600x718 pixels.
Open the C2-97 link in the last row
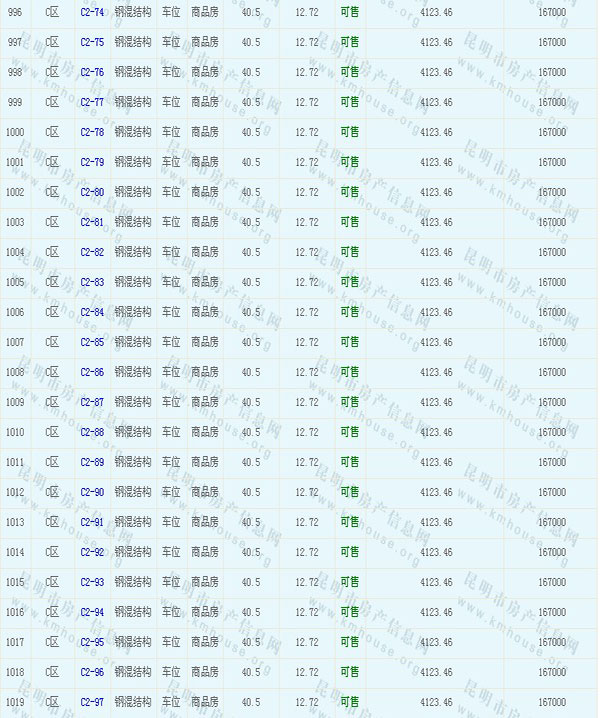[x=92, y=703]
